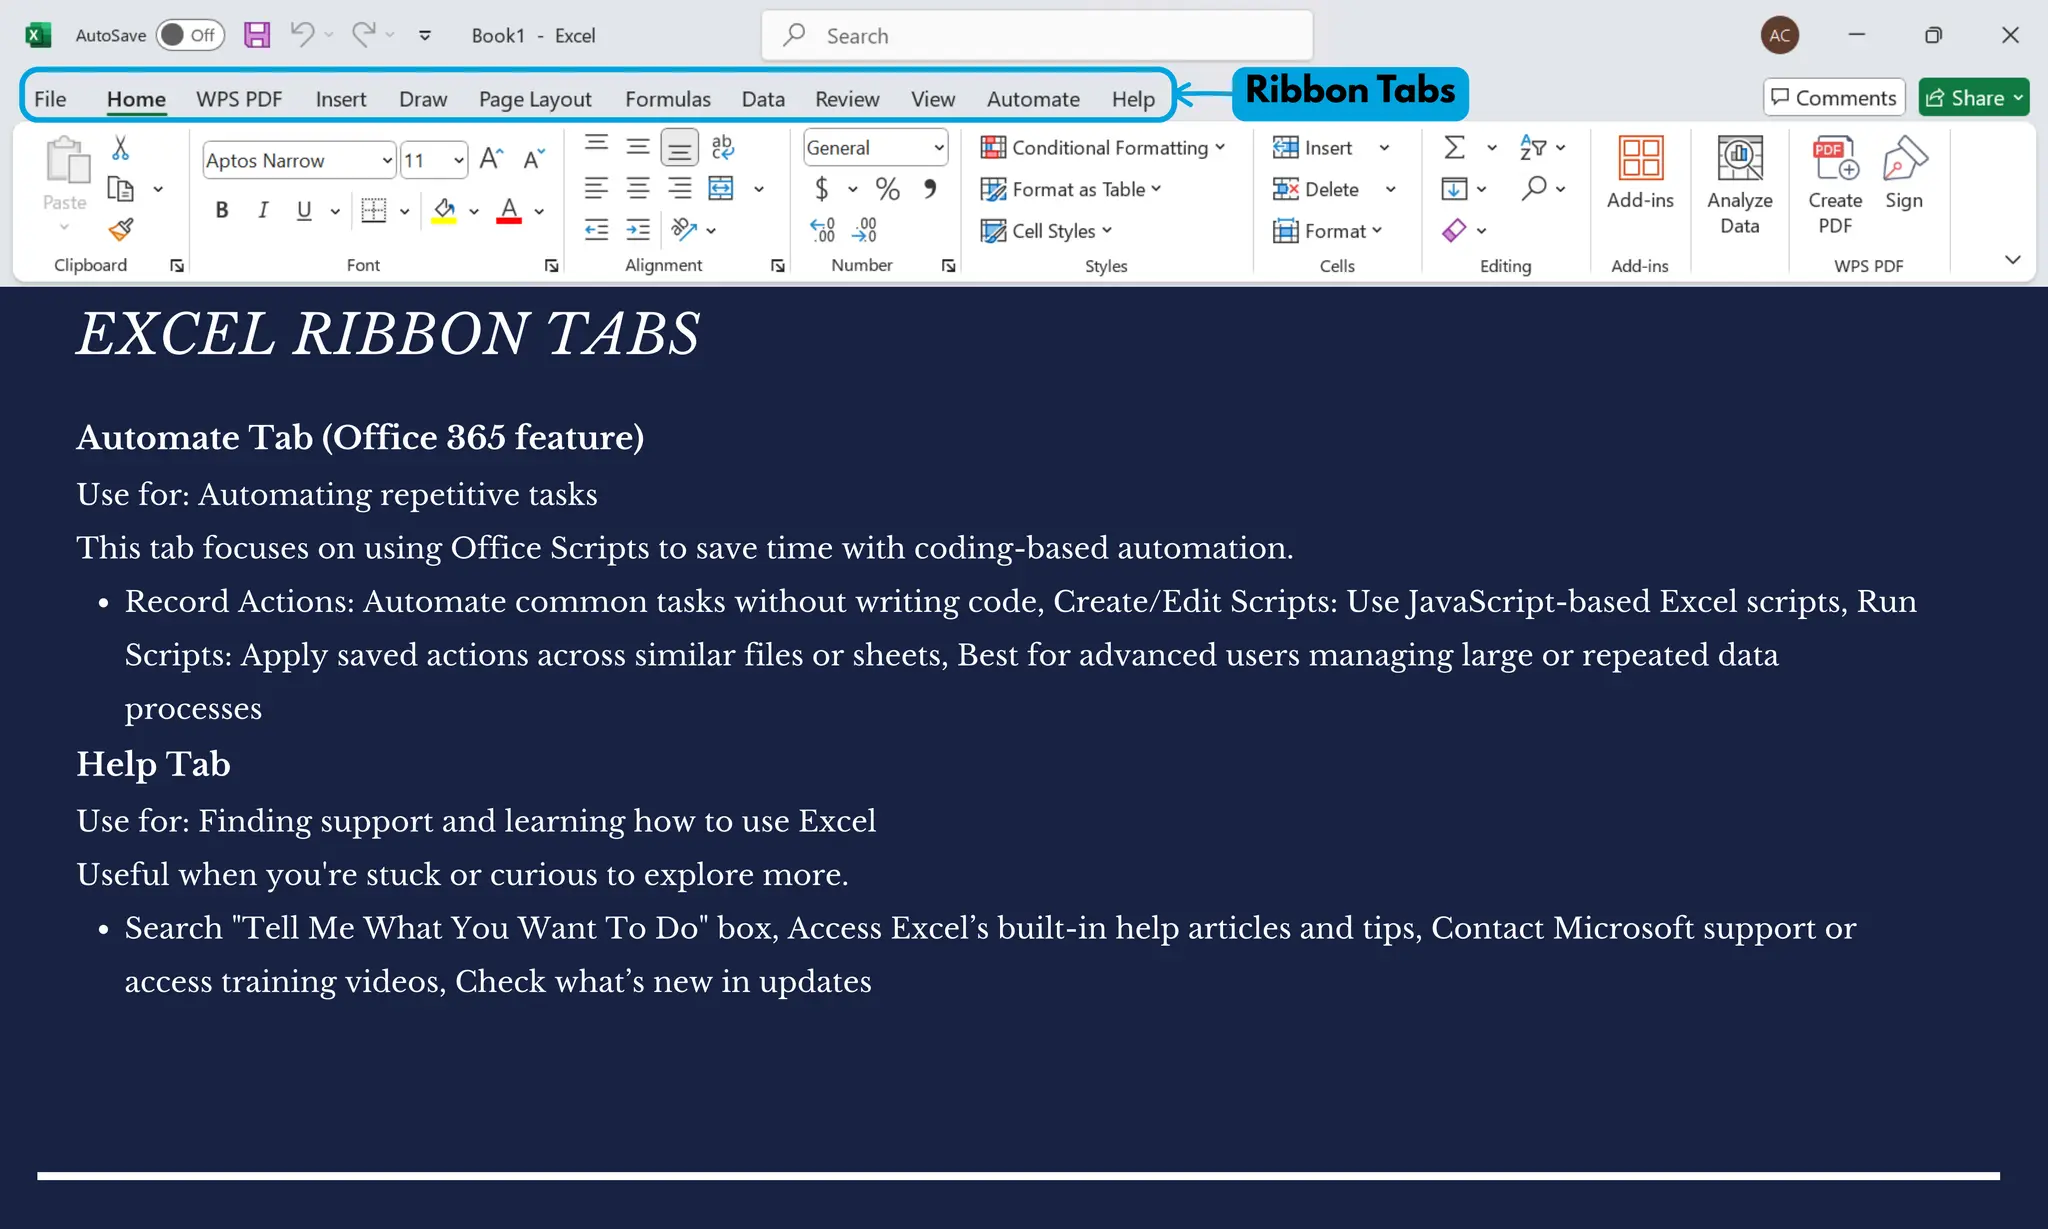Click the Cells Format button
2048x1229 pixels.
tap(1327, 230)
